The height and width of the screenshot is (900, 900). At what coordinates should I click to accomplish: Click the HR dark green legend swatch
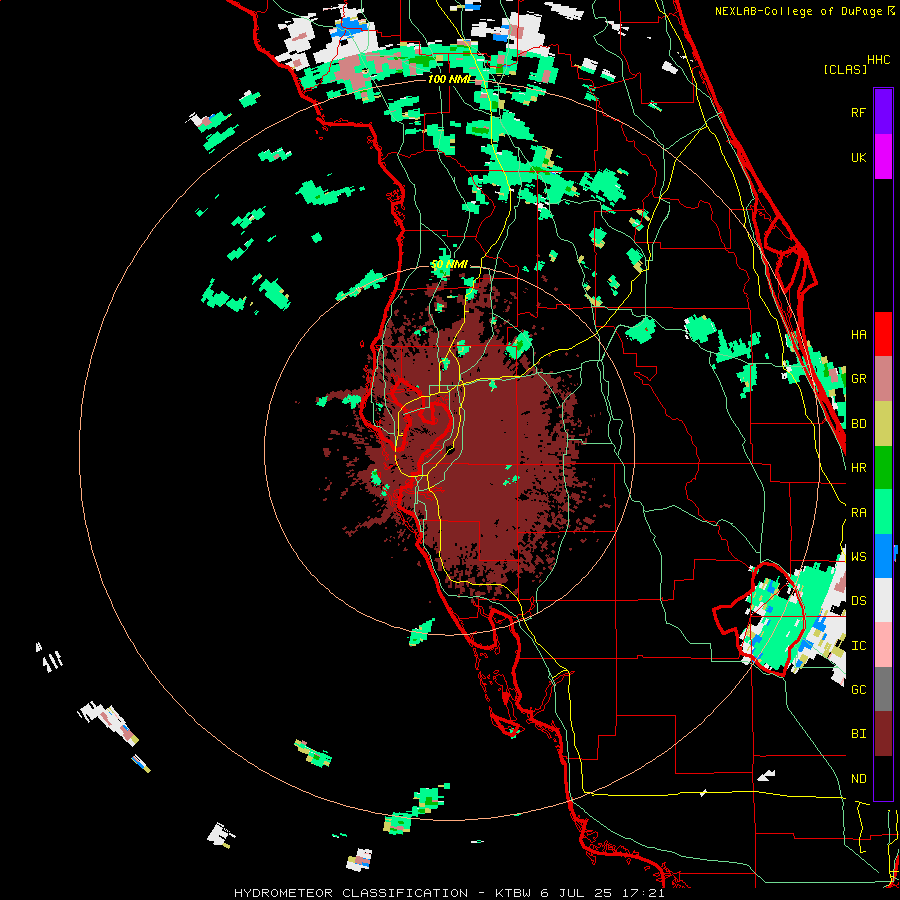click(883, 468)
